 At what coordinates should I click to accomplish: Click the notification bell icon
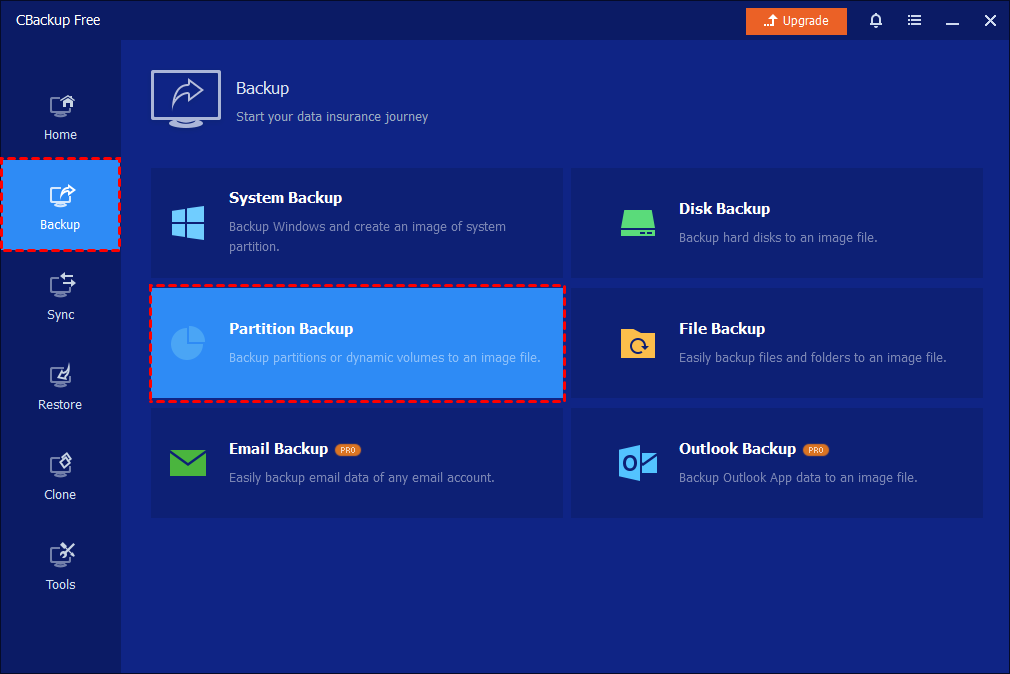876,20
